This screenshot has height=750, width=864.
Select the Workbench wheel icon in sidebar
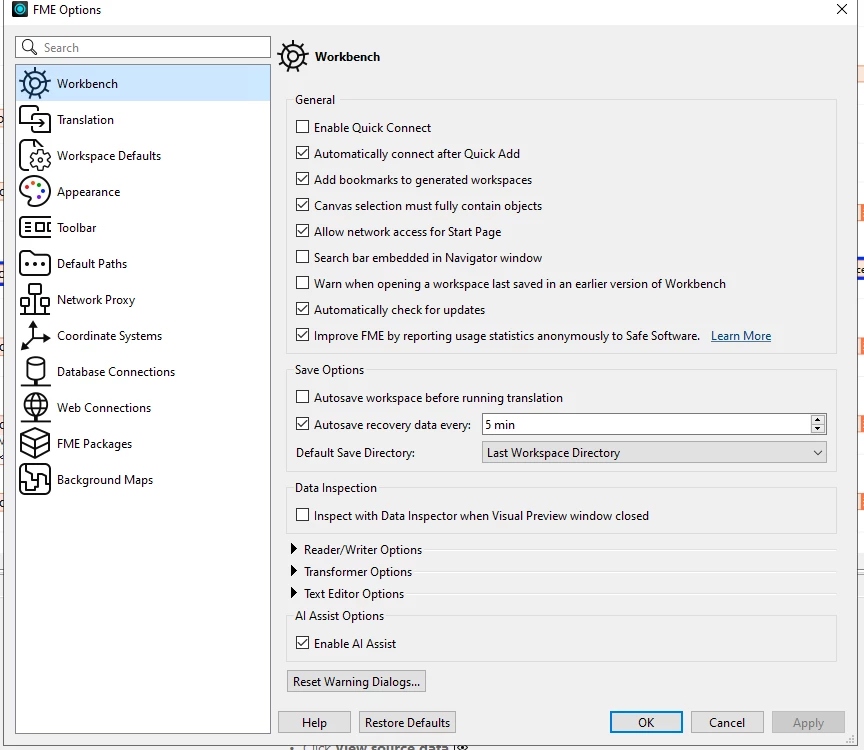[35, 83]
